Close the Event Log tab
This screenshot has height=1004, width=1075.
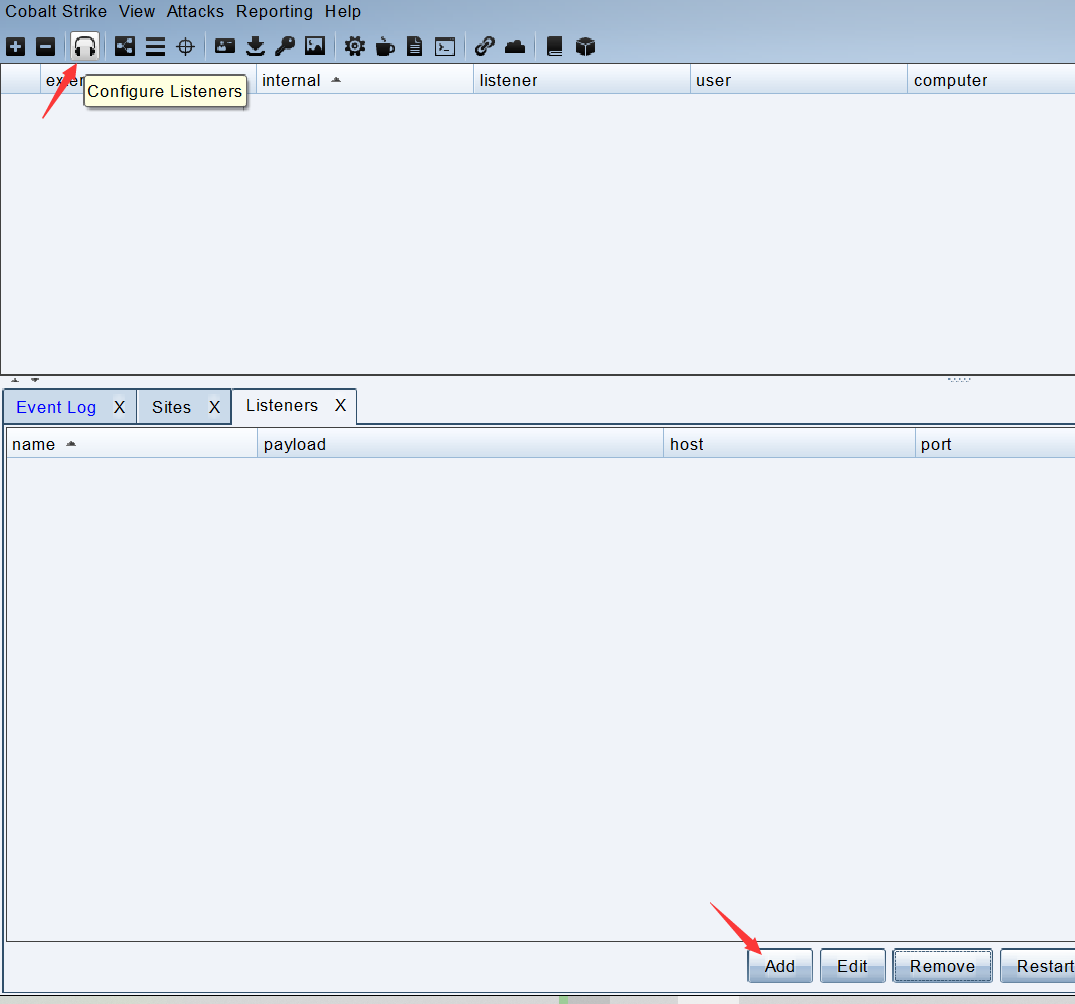119,407
